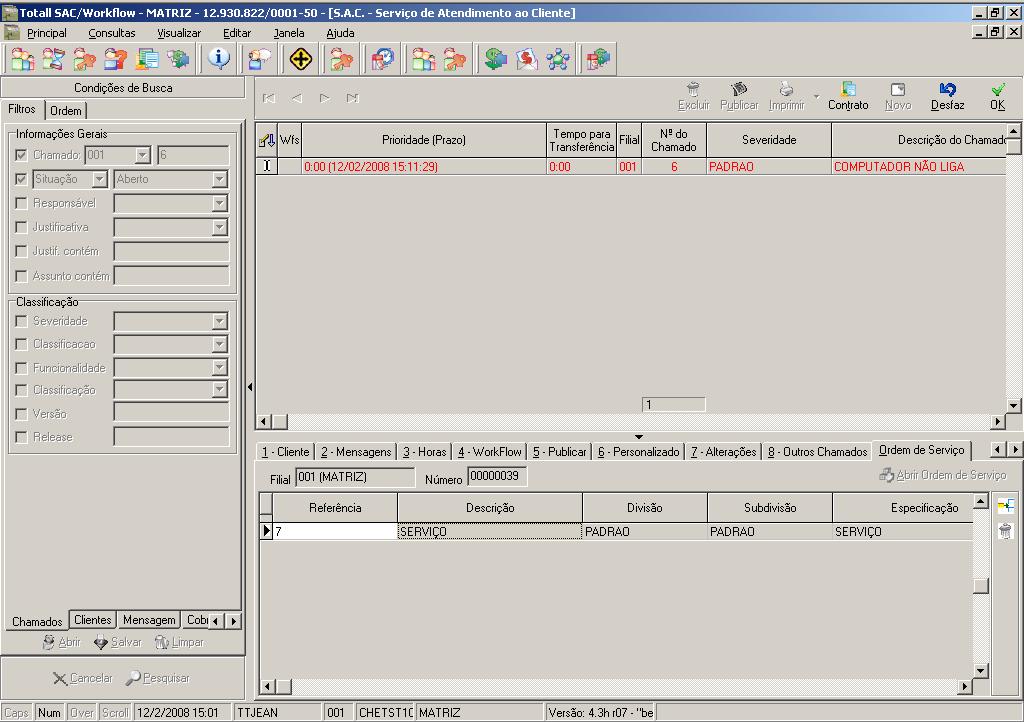Open the Imprimir dropdown arrow
The width and height of the screenshot is (1024, 722).
click(x=816, y=97)
